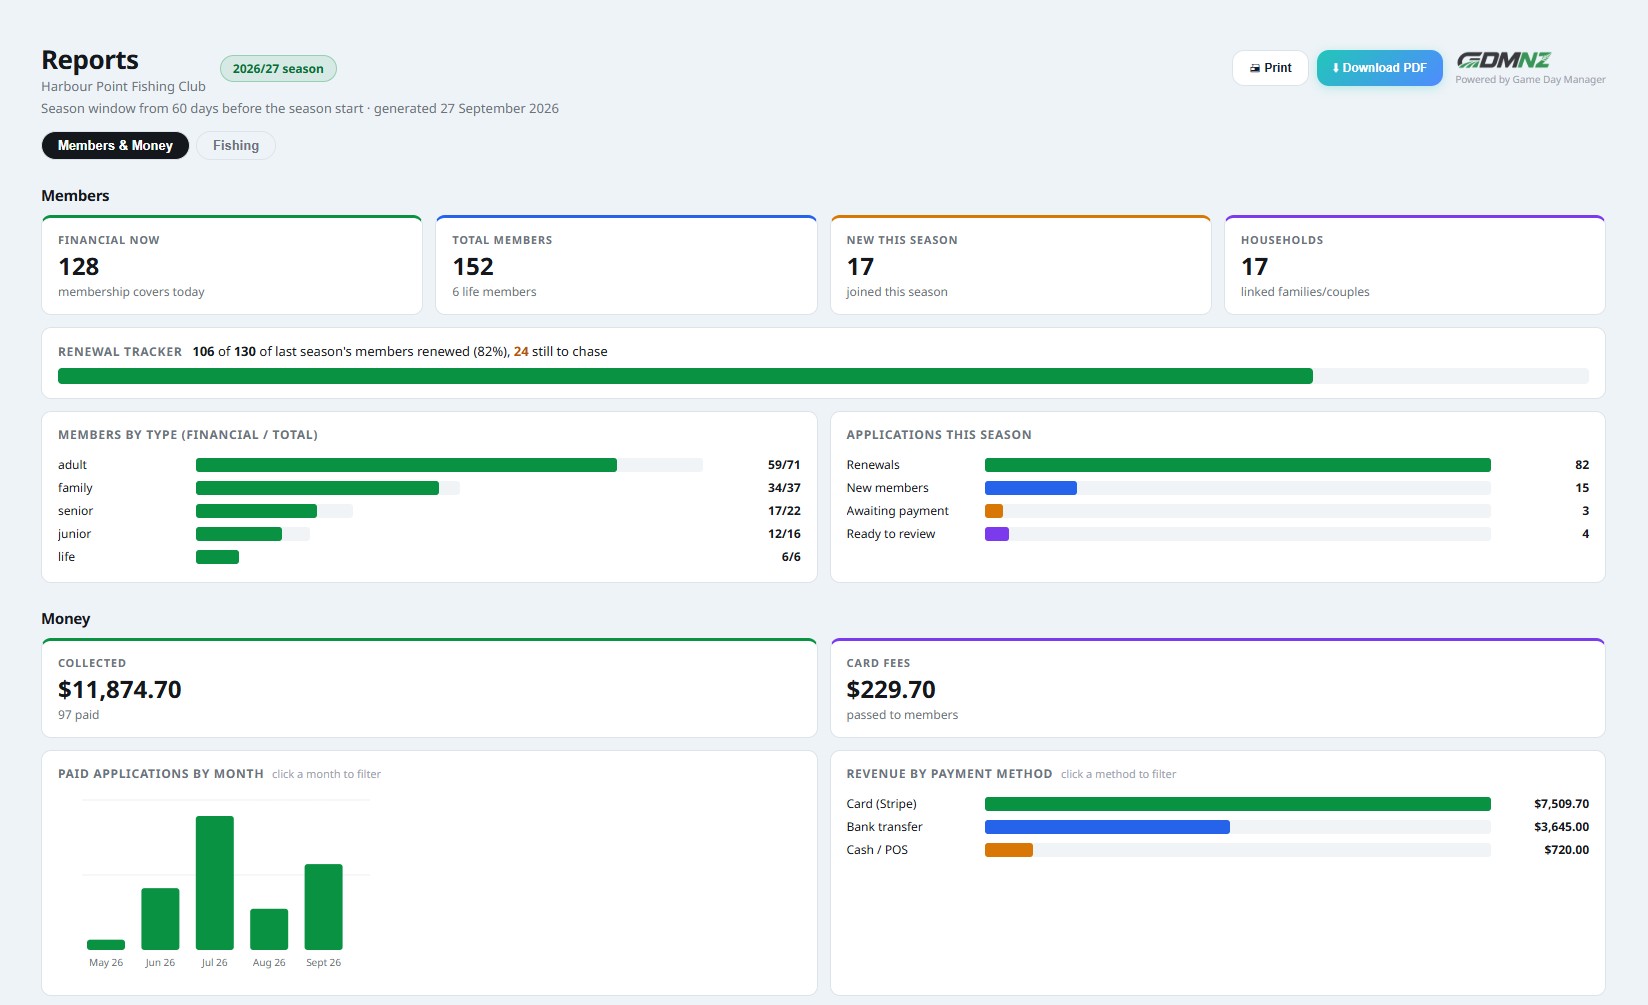Screen dimensions: 1648x1005
Task: Click the '24' still to chase number
Action: pyautogui.click(x=521, y=352)
